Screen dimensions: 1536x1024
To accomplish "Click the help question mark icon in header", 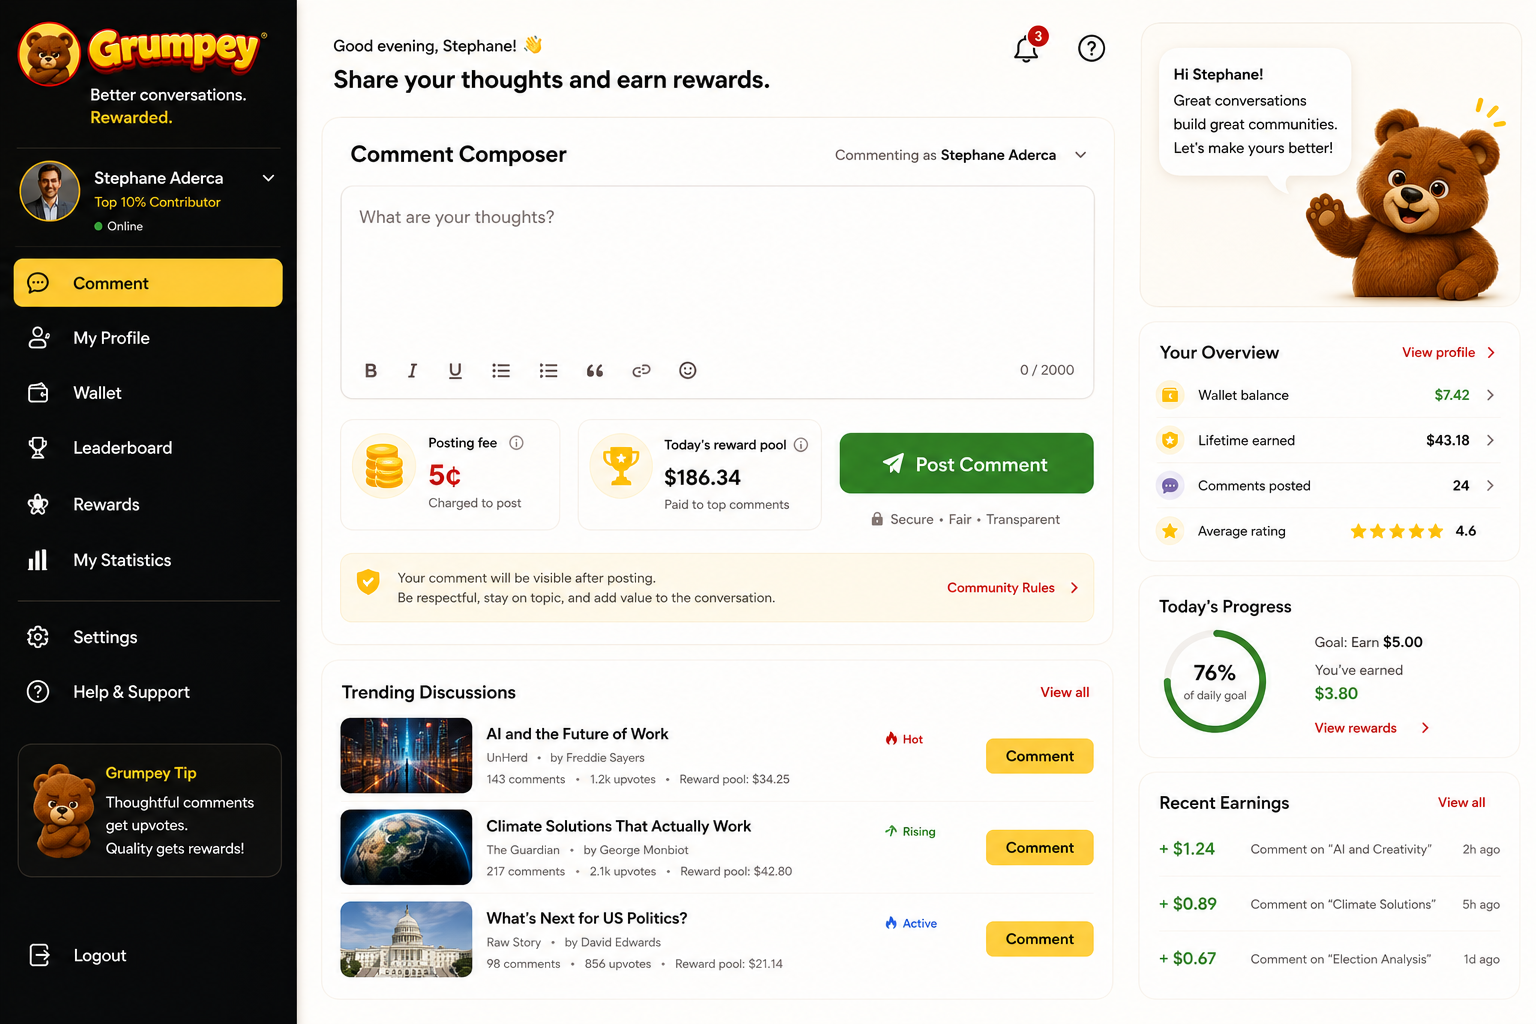I will (1091, 48).
